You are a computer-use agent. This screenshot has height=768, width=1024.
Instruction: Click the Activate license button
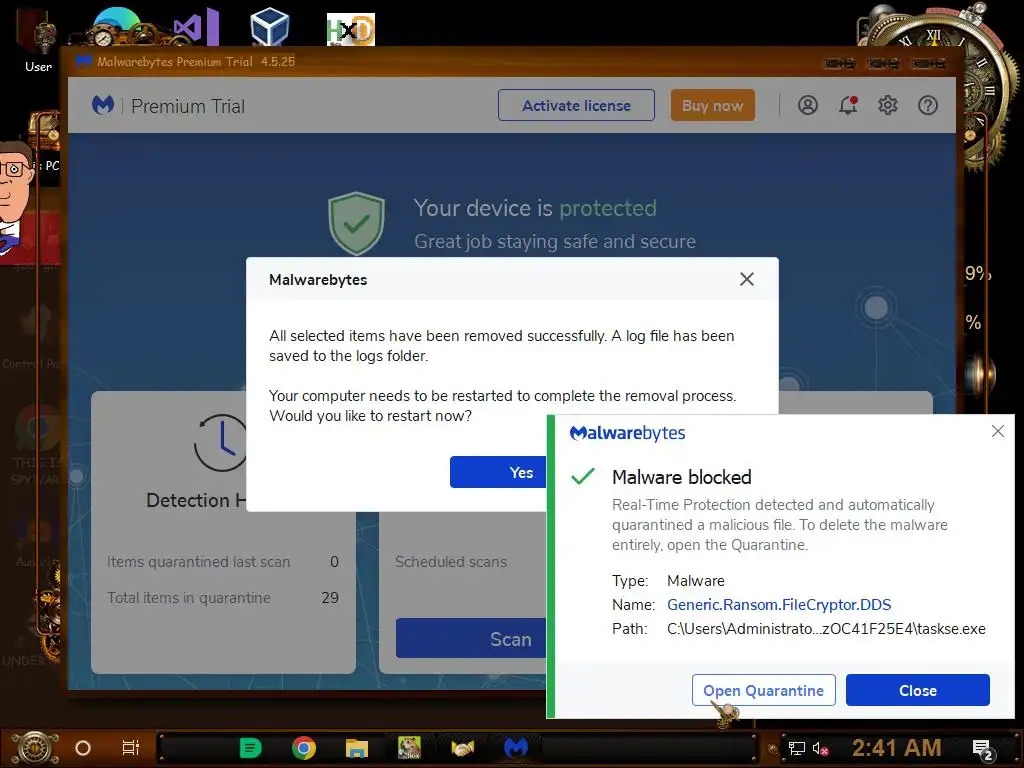point(576,105)
